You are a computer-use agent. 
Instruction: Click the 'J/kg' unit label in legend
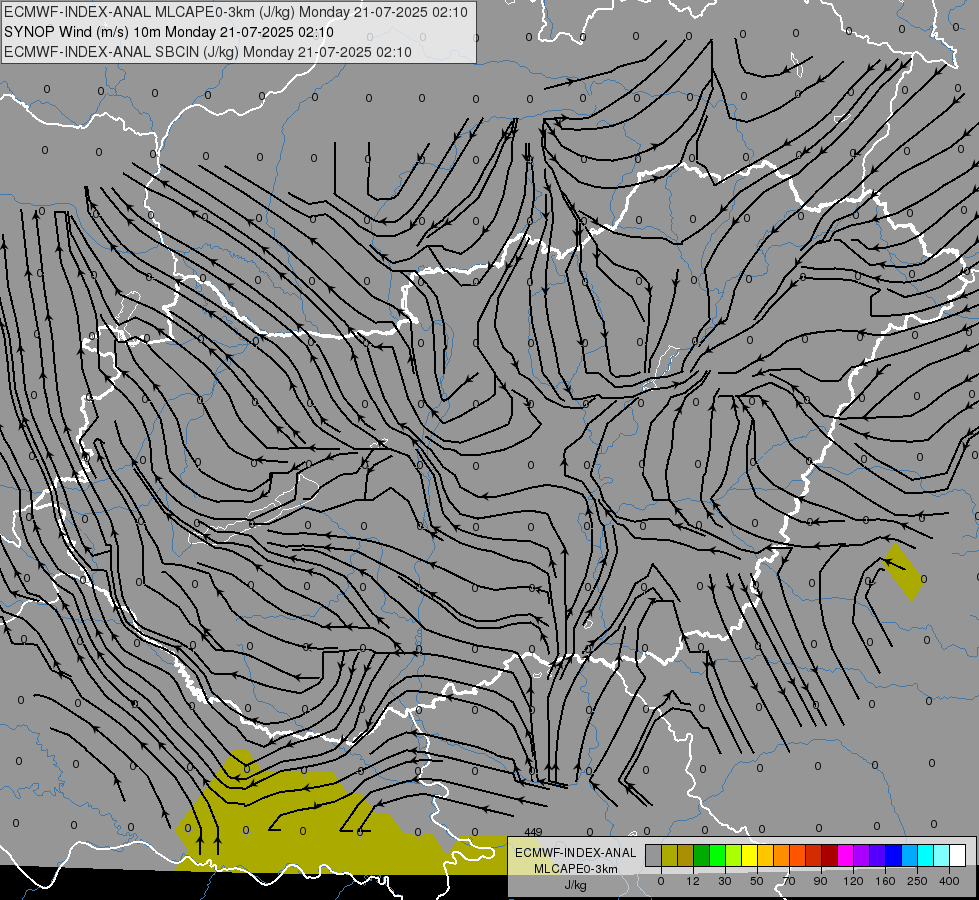click(x=575, y=885)
